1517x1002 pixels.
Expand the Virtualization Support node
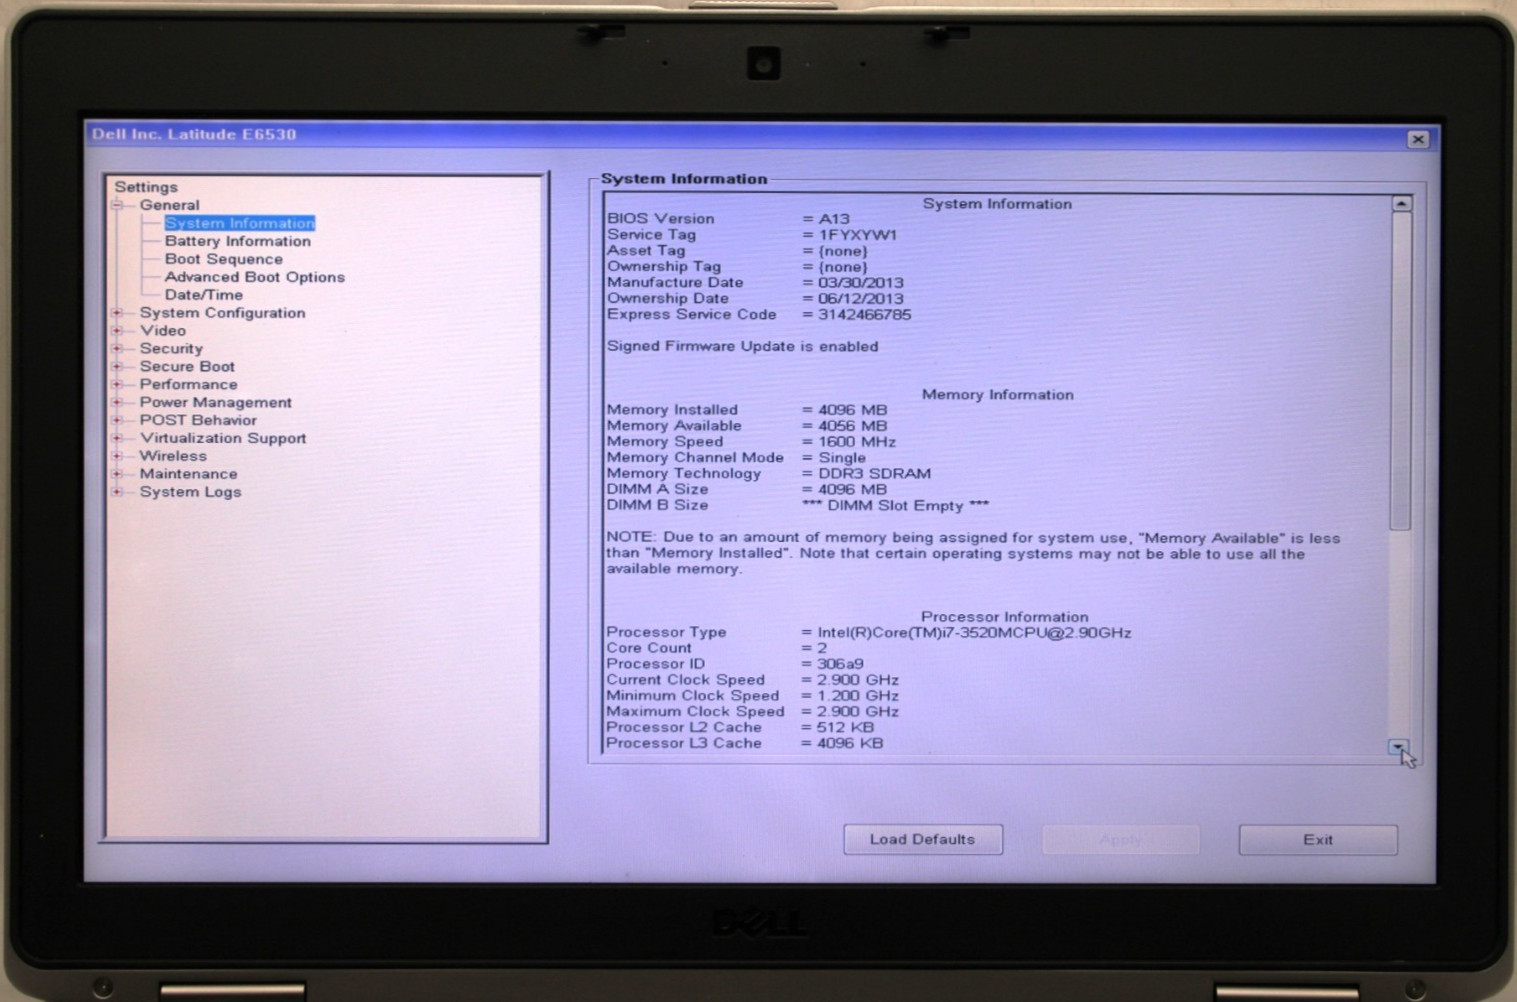[118, 438]
